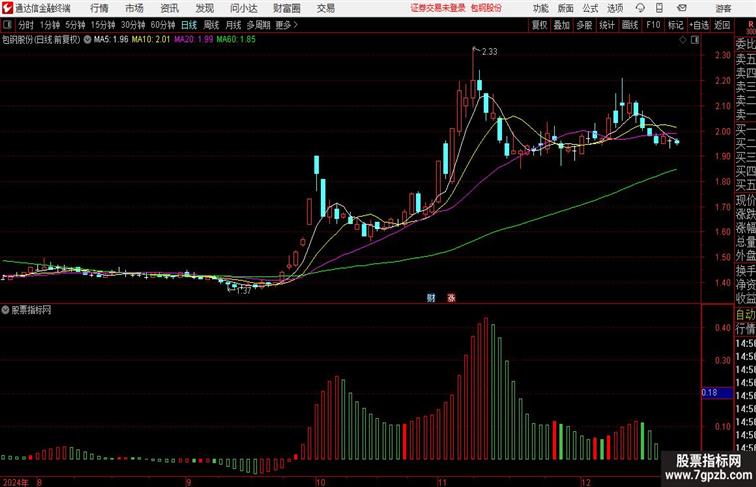756x487 pixels.
Task: Switch to the 60分钟 period tab
Action: click(163, 25)
